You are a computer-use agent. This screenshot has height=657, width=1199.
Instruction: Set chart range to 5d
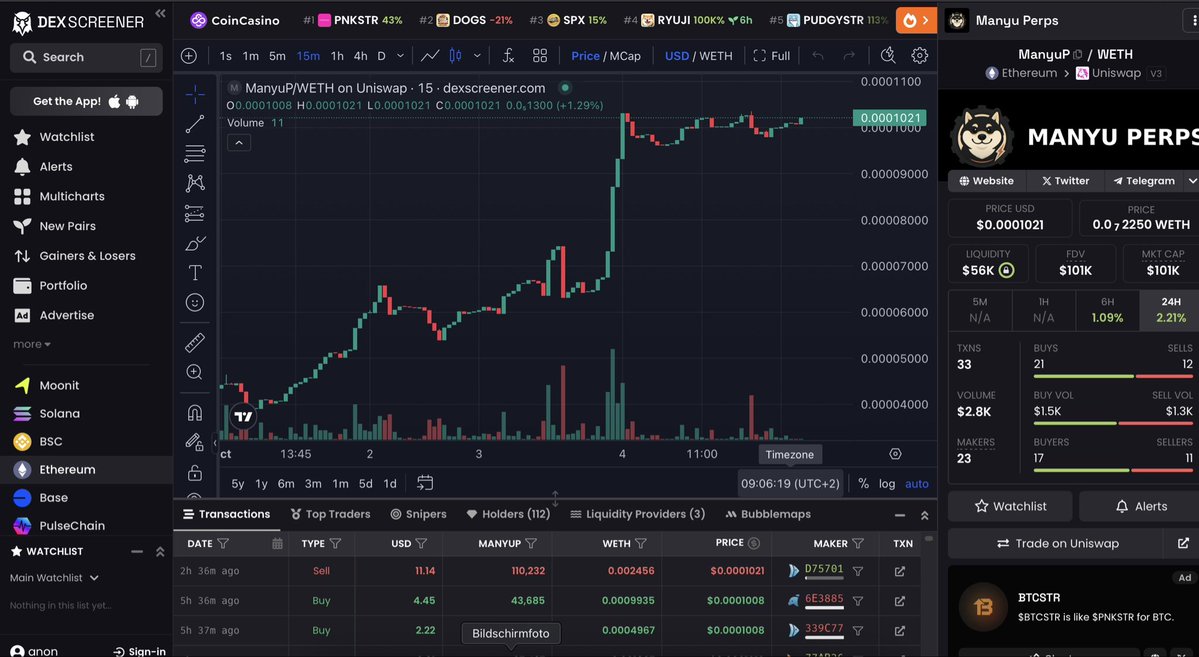[366, 484]
